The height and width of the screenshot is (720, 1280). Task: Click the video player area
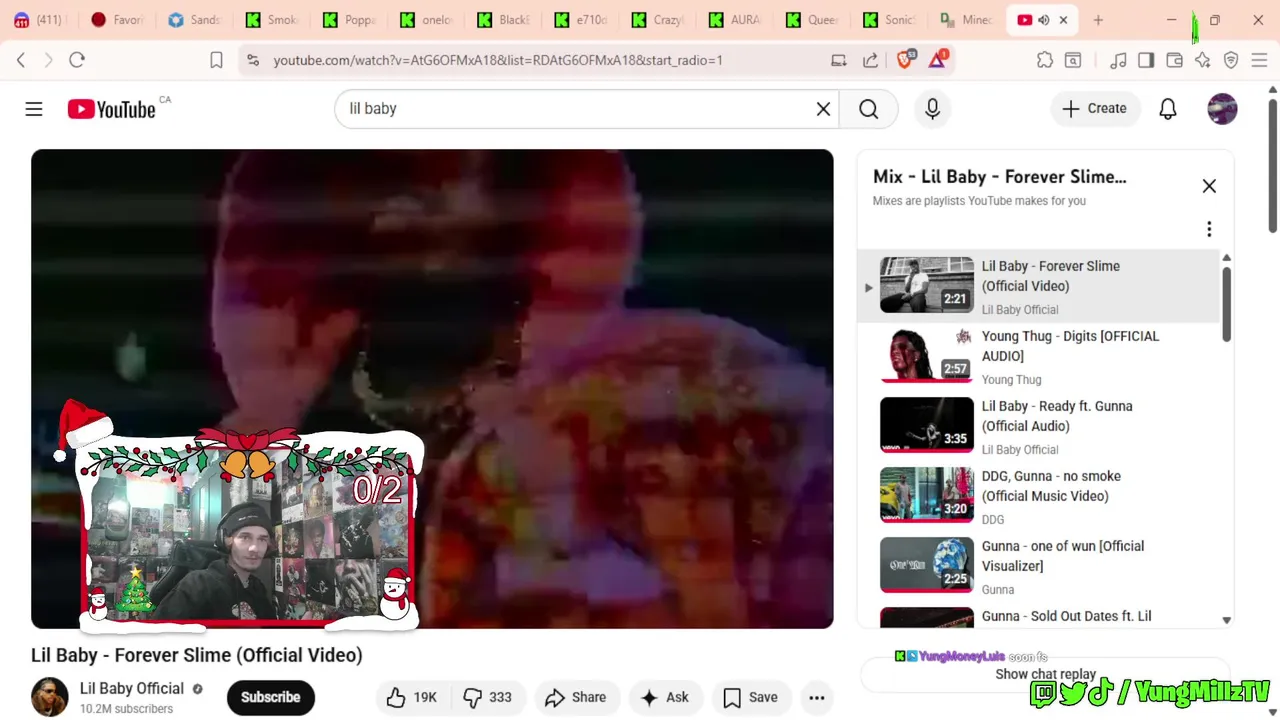[432, 389]
